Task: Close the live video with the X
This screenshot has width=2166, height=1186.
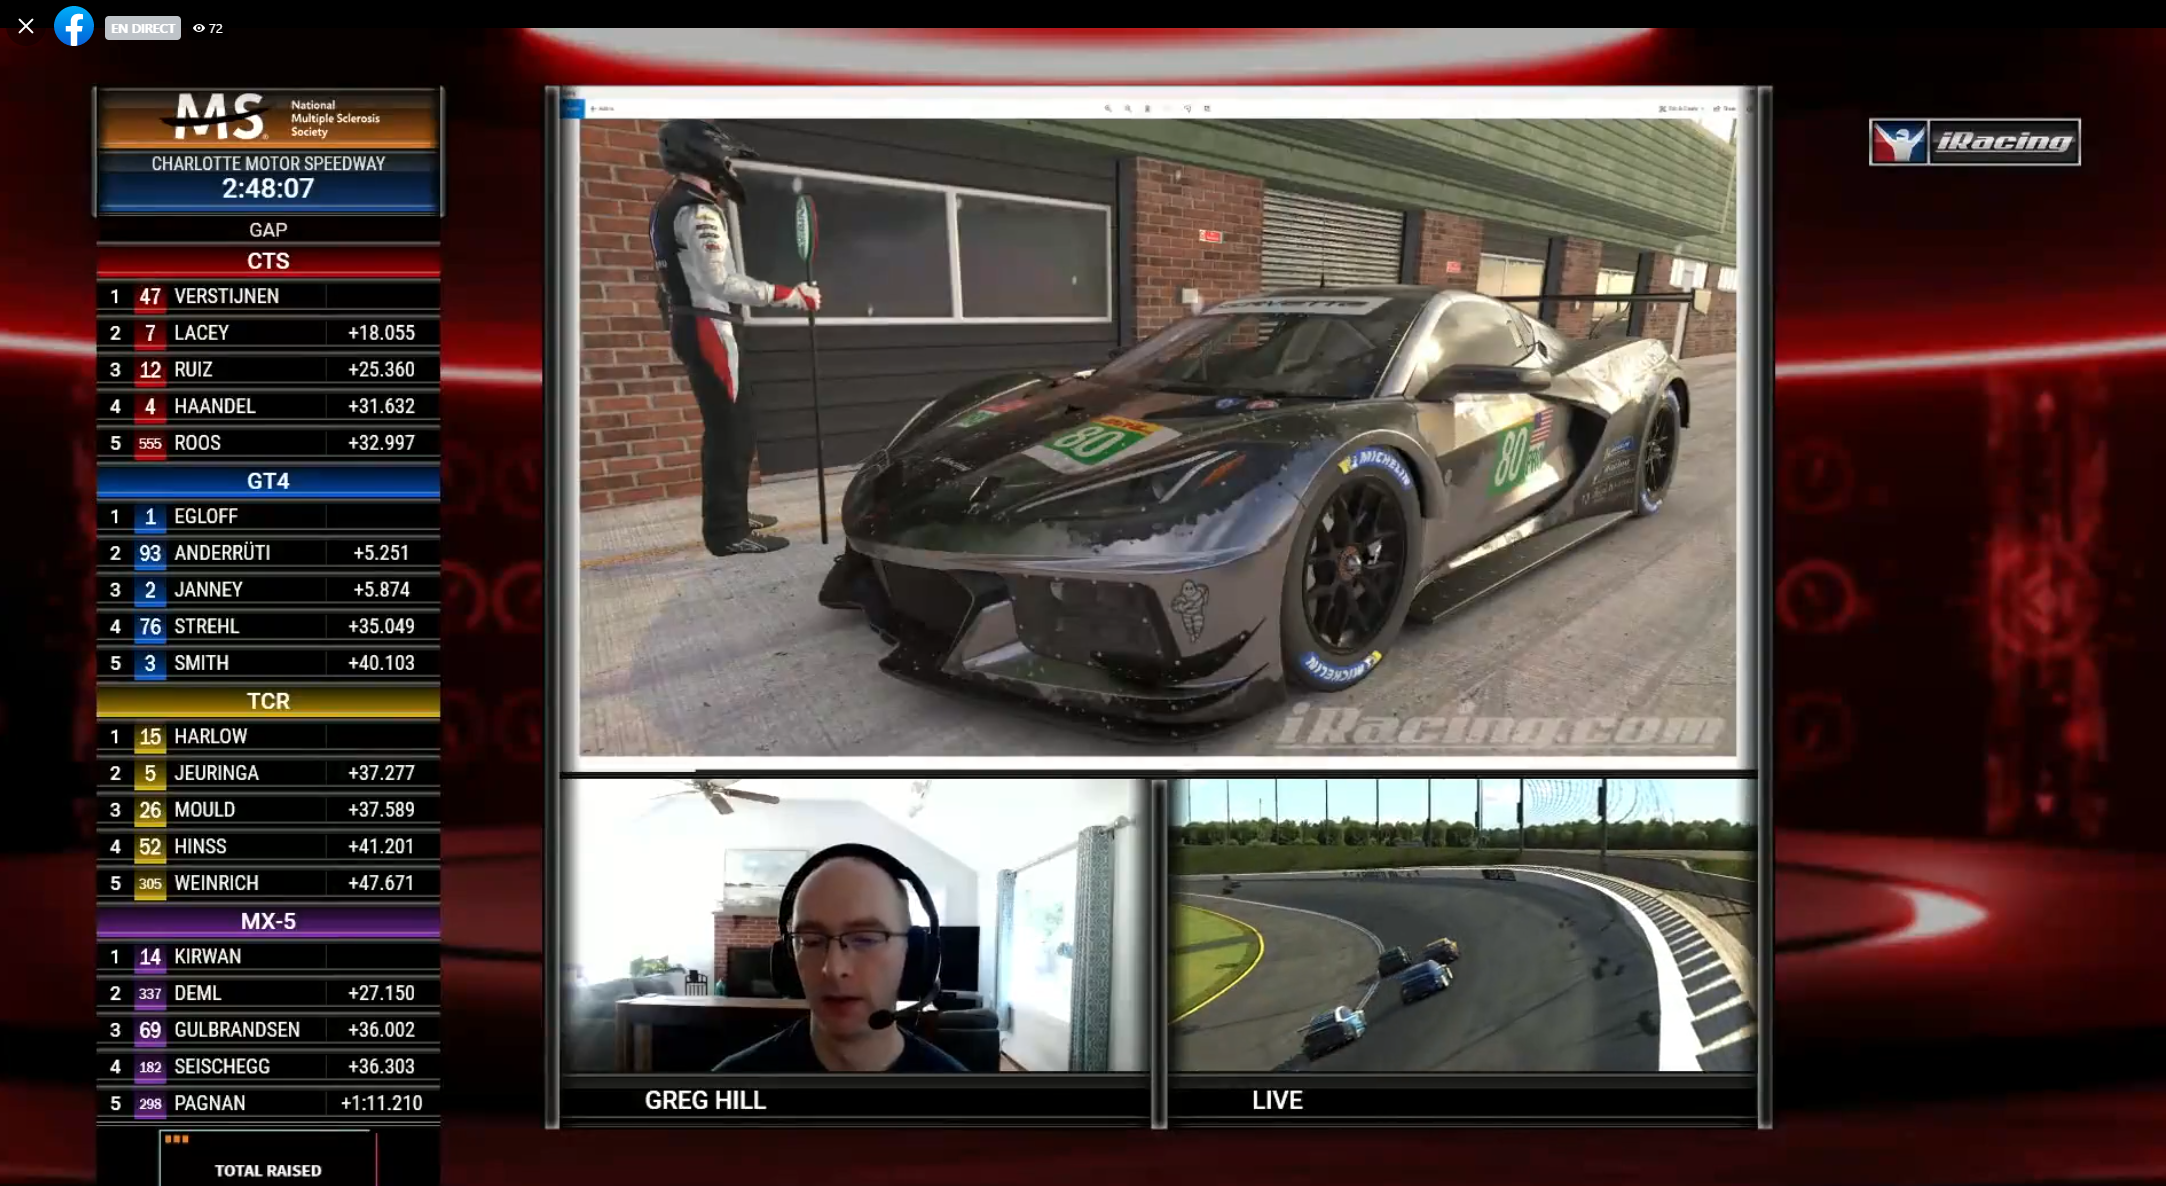Action: click(x=26, y=27)
